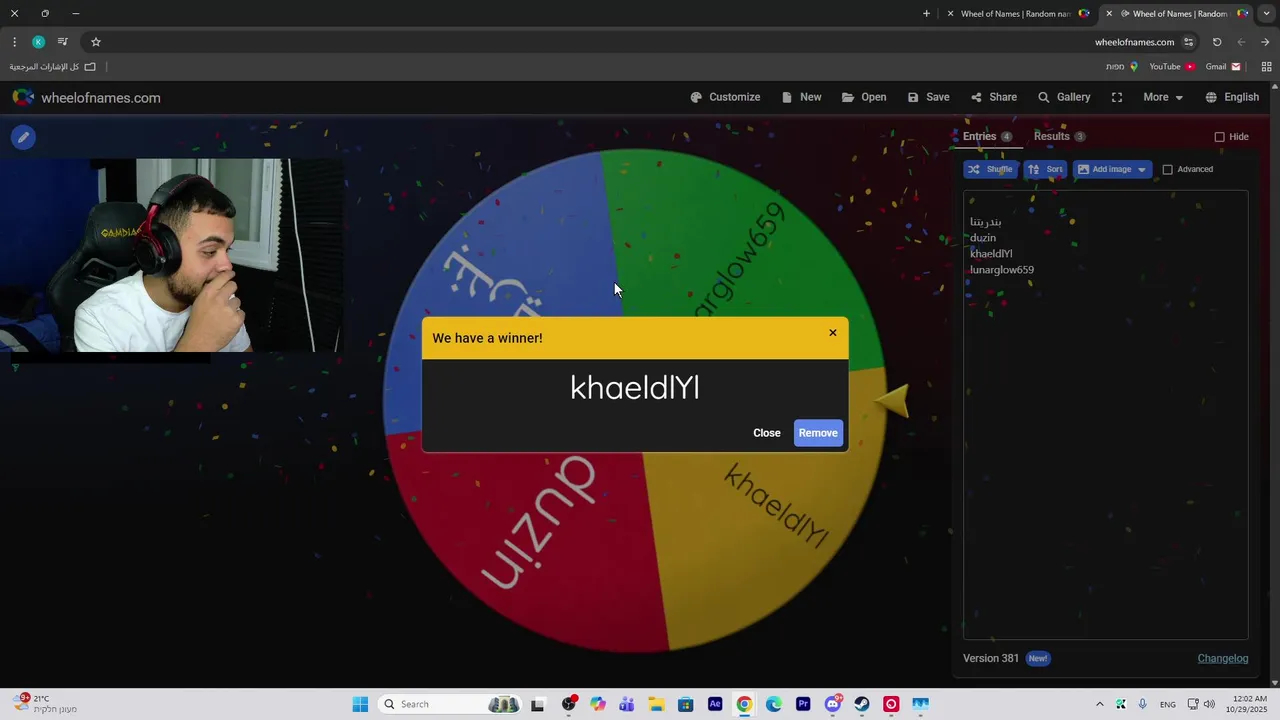
Task: Open Discord from the taskbar
Action: pos(833,704)
